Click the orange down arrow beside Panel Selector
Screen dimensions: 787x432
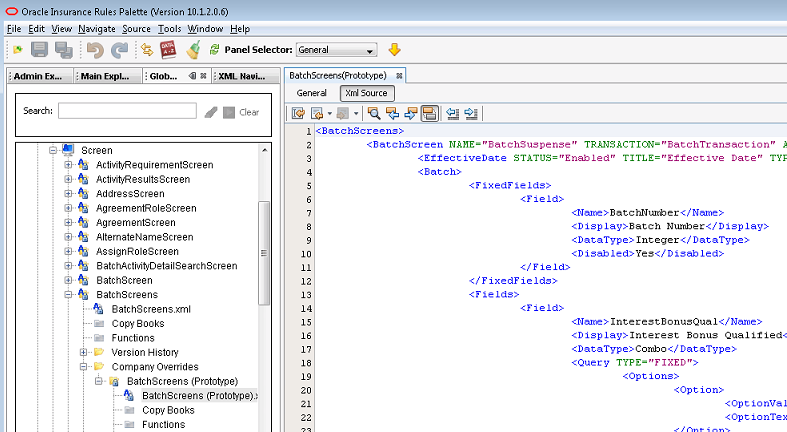(x=394, y=49)
